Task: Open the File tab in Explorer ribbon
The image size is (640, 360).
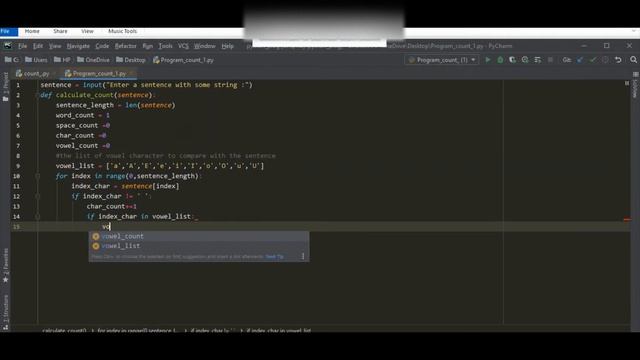Action: (9, 31)
